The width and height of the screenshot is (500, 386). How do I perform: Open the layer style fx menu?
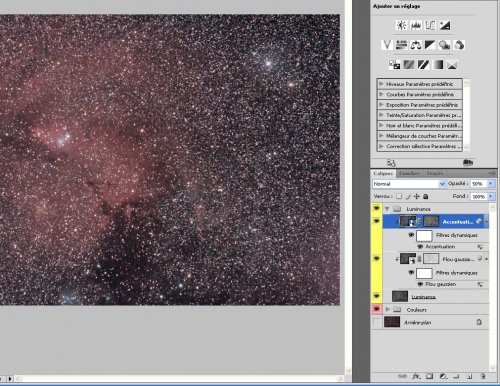tap(416, 376)
